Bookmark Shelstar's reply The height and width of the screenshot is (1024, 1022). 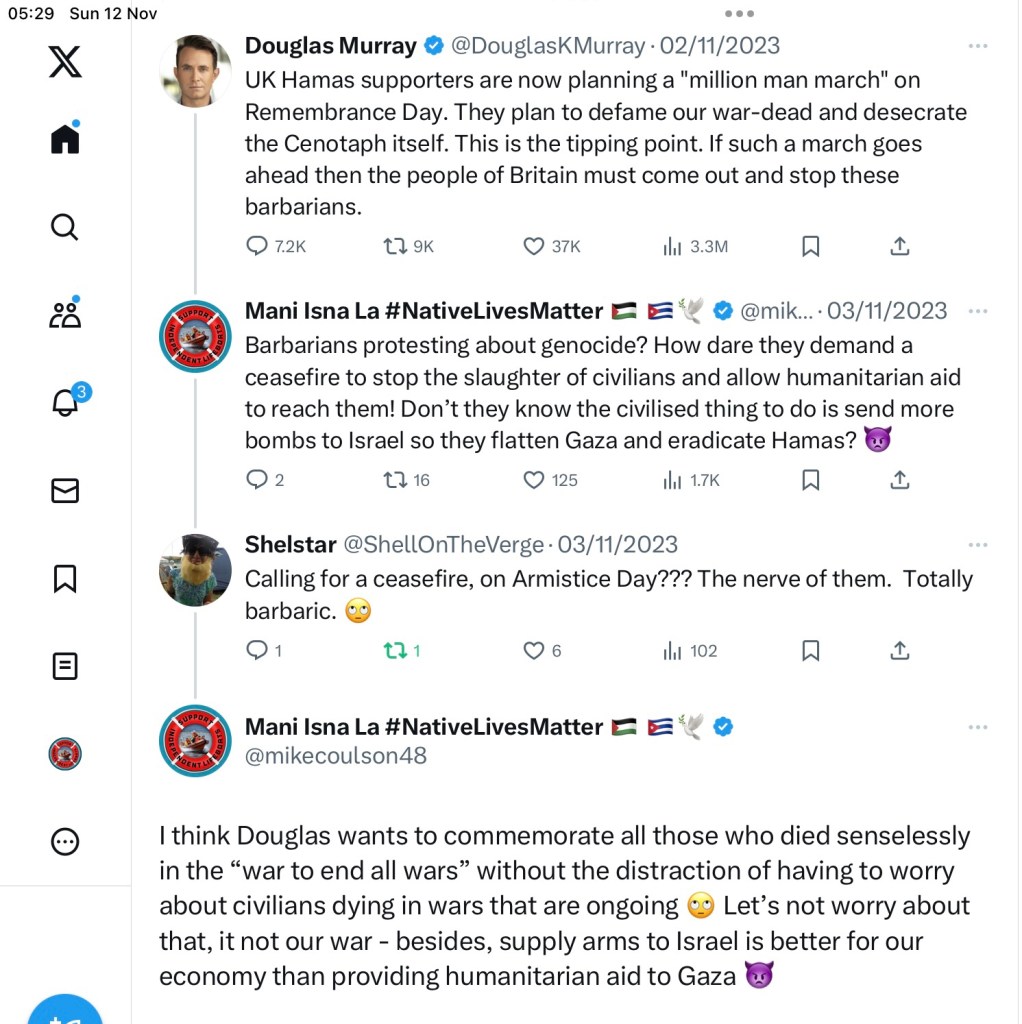tap(811, 651)
